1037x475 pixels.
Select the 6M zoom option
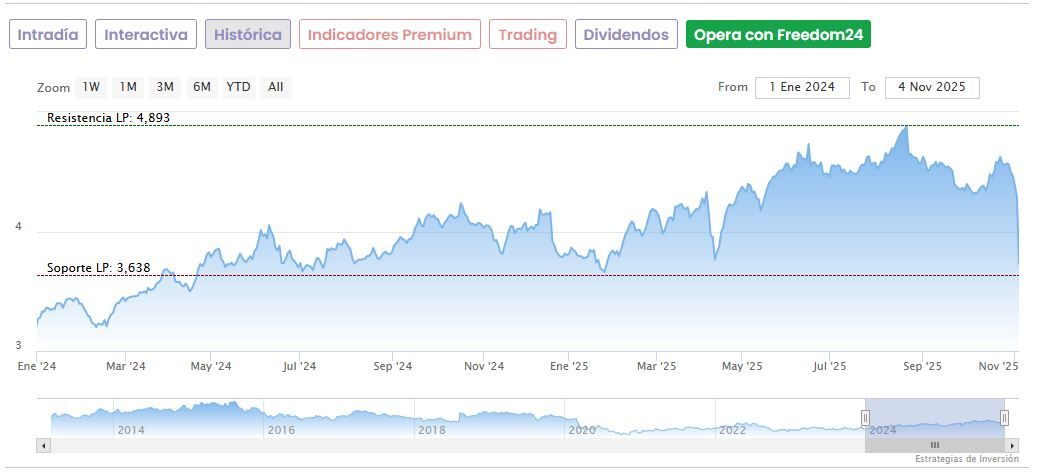click(202, 87)
